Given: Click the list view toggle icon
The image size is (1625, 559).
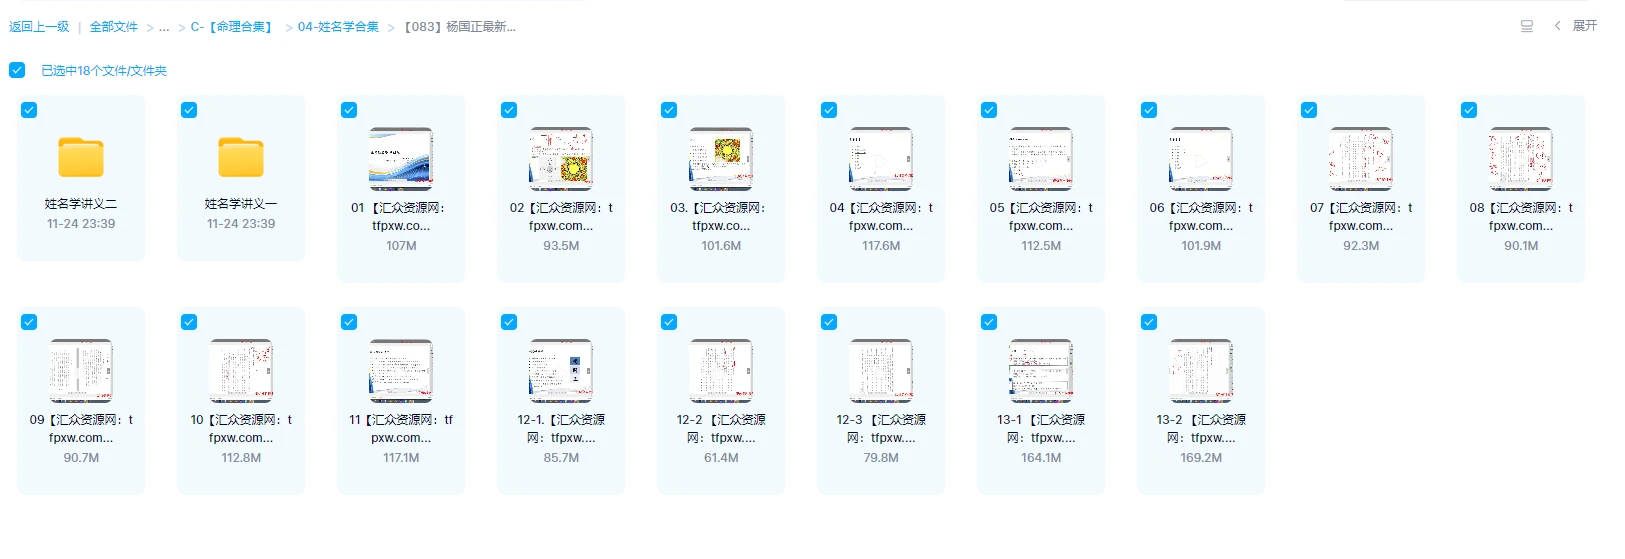Looking at the screenshot, I should pyautogui.click(x=1526, y=26).
